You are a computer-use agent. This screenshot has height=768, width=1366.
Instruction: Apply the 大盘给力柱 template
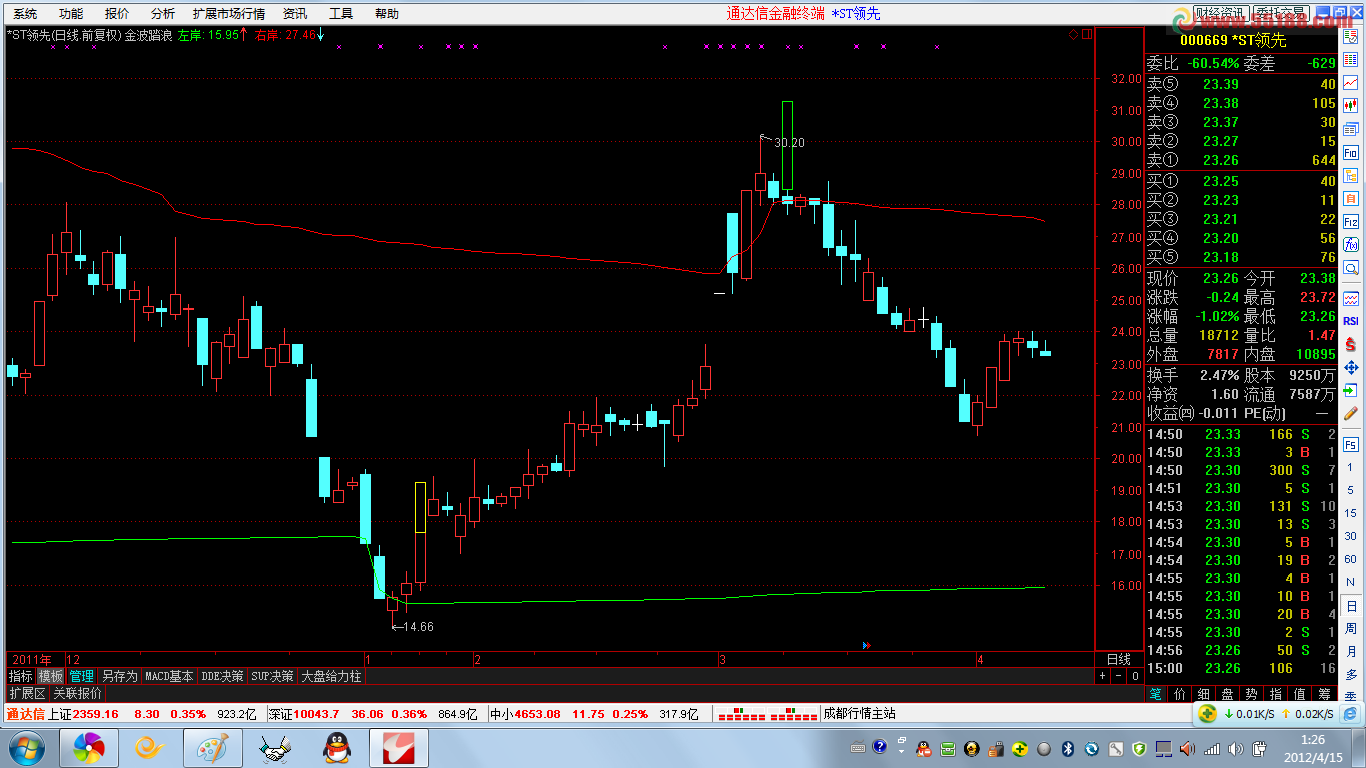click(x=331, y=676)
